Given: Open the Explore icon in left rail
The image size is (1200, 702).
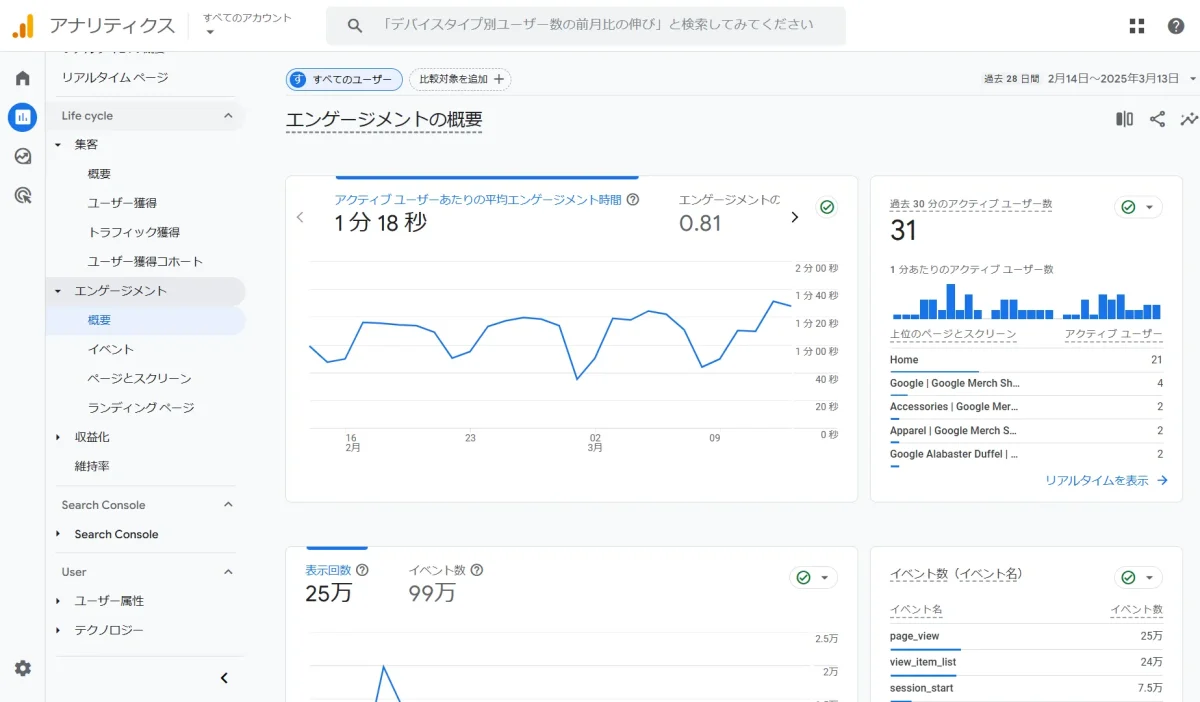Looking at the screenshot, I should coord(22,156).
